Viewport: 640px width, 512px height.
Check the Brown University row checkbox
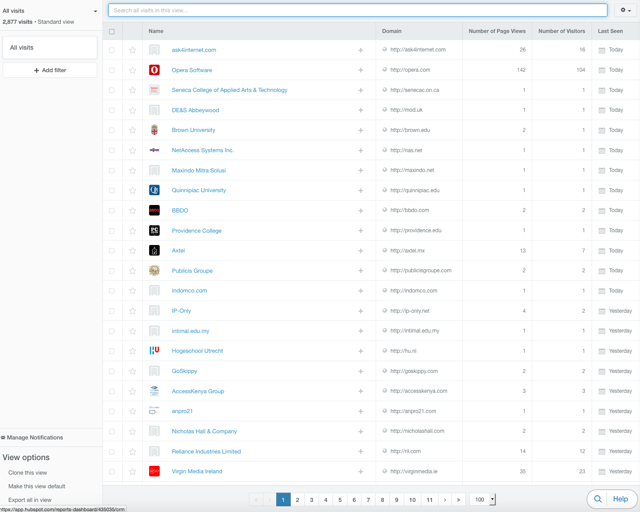pos(112,130)
